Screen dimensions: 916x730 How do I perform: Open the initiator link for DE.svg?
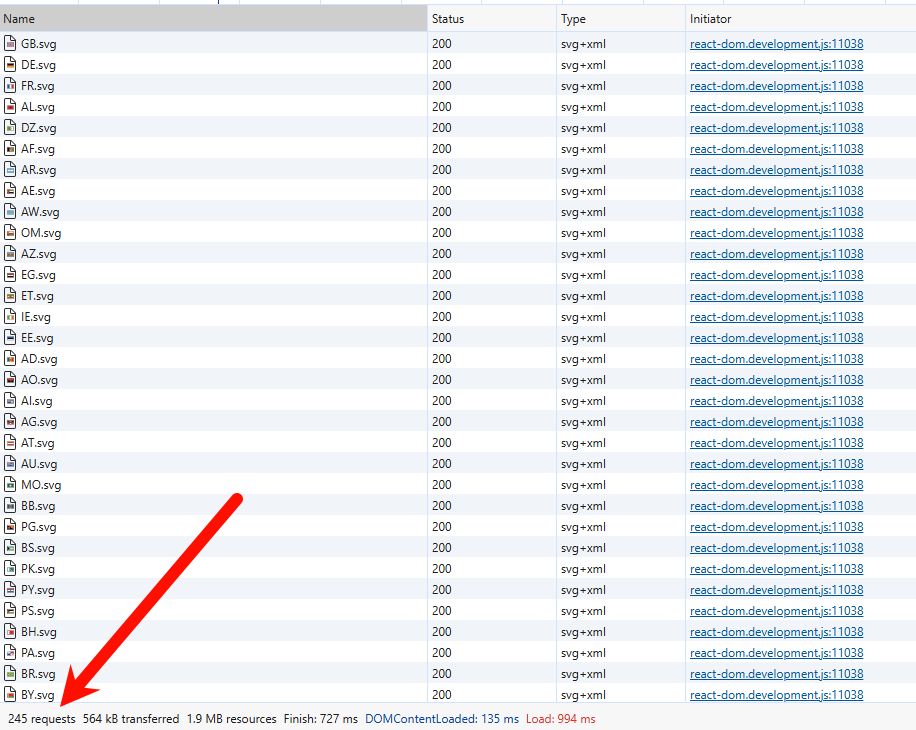click(776, 65)
